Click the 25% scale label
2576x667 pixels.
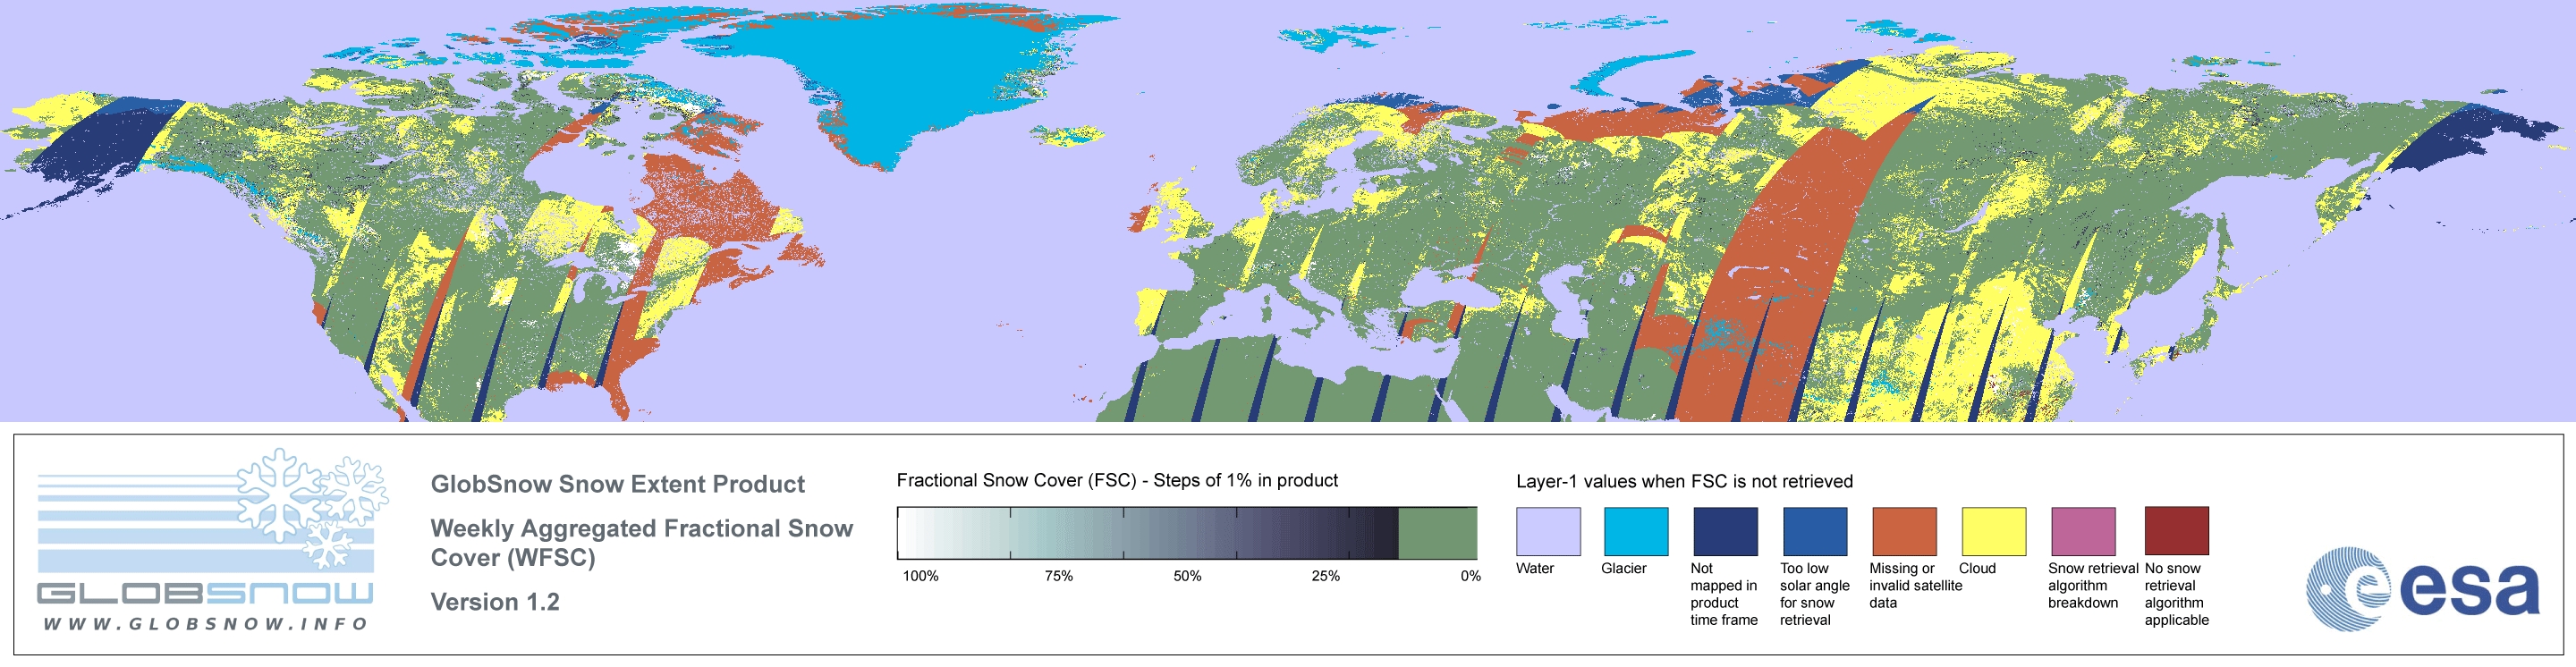[x=1326, y=576]
